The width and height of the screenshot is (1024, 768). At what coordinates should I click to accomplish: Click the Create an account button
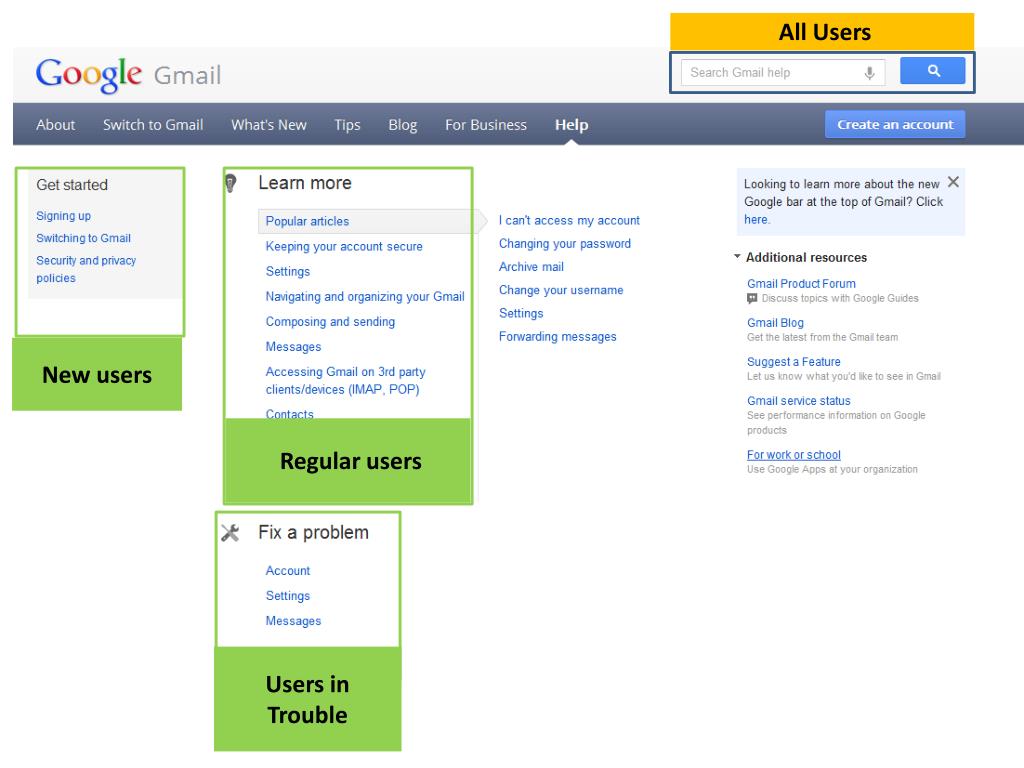point(895,124)
